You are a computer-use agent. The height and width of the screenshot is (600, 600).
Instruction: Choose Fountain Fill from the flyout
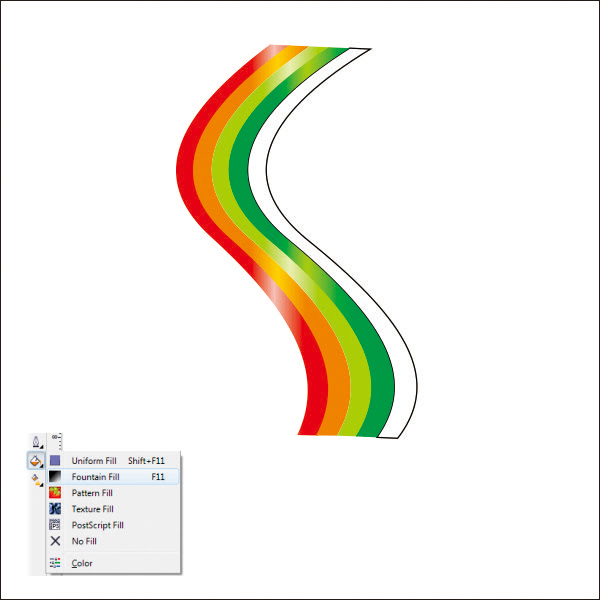click(113, 477)
